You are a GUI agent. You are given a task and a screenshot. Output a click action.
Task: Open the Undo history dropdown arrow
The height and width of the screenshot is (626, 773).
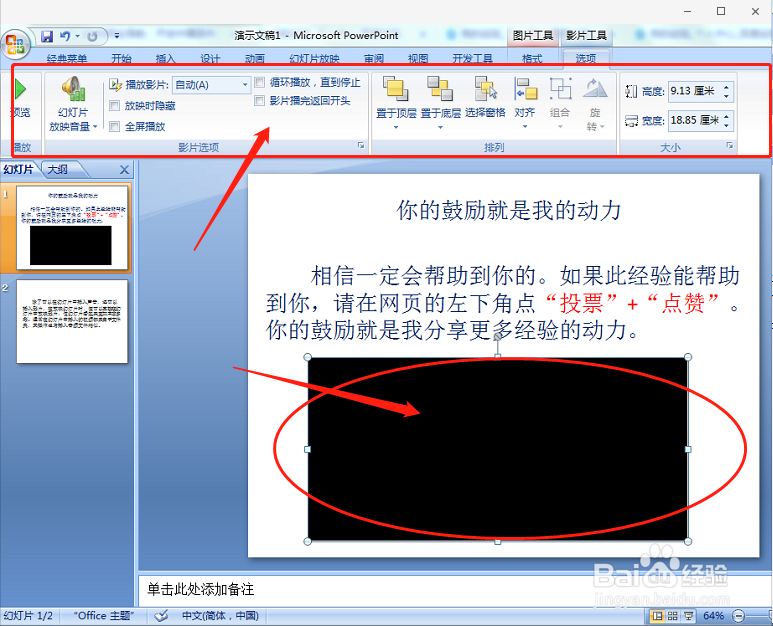tap(77, 36)
